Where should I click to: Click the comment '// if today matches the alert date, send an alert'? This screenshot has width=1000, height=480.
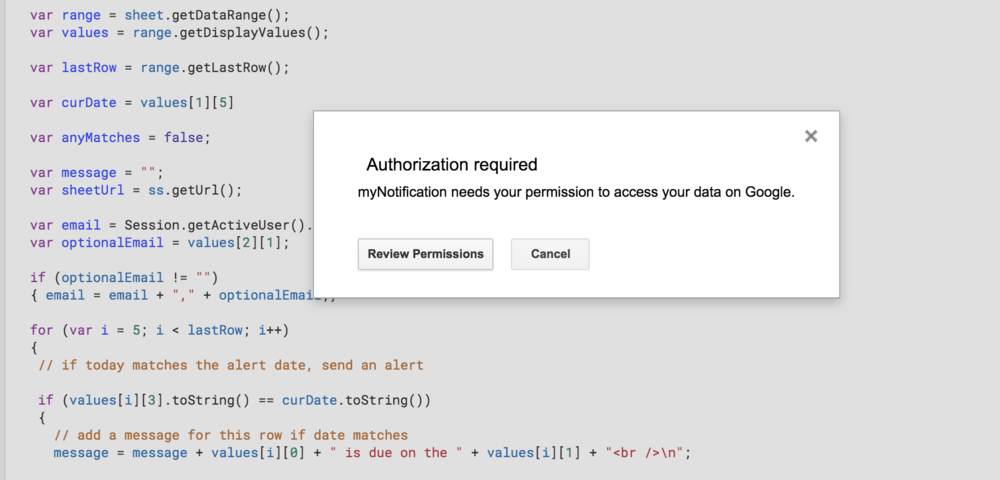pyautogui.click(x=230, y=365)
